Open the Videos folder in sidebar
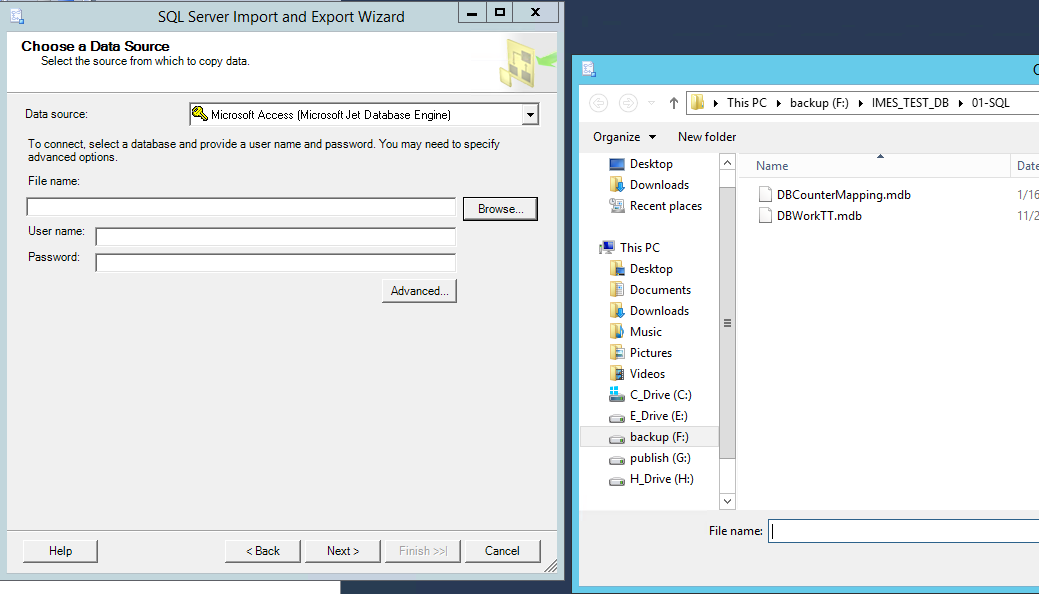 [647, 374]
